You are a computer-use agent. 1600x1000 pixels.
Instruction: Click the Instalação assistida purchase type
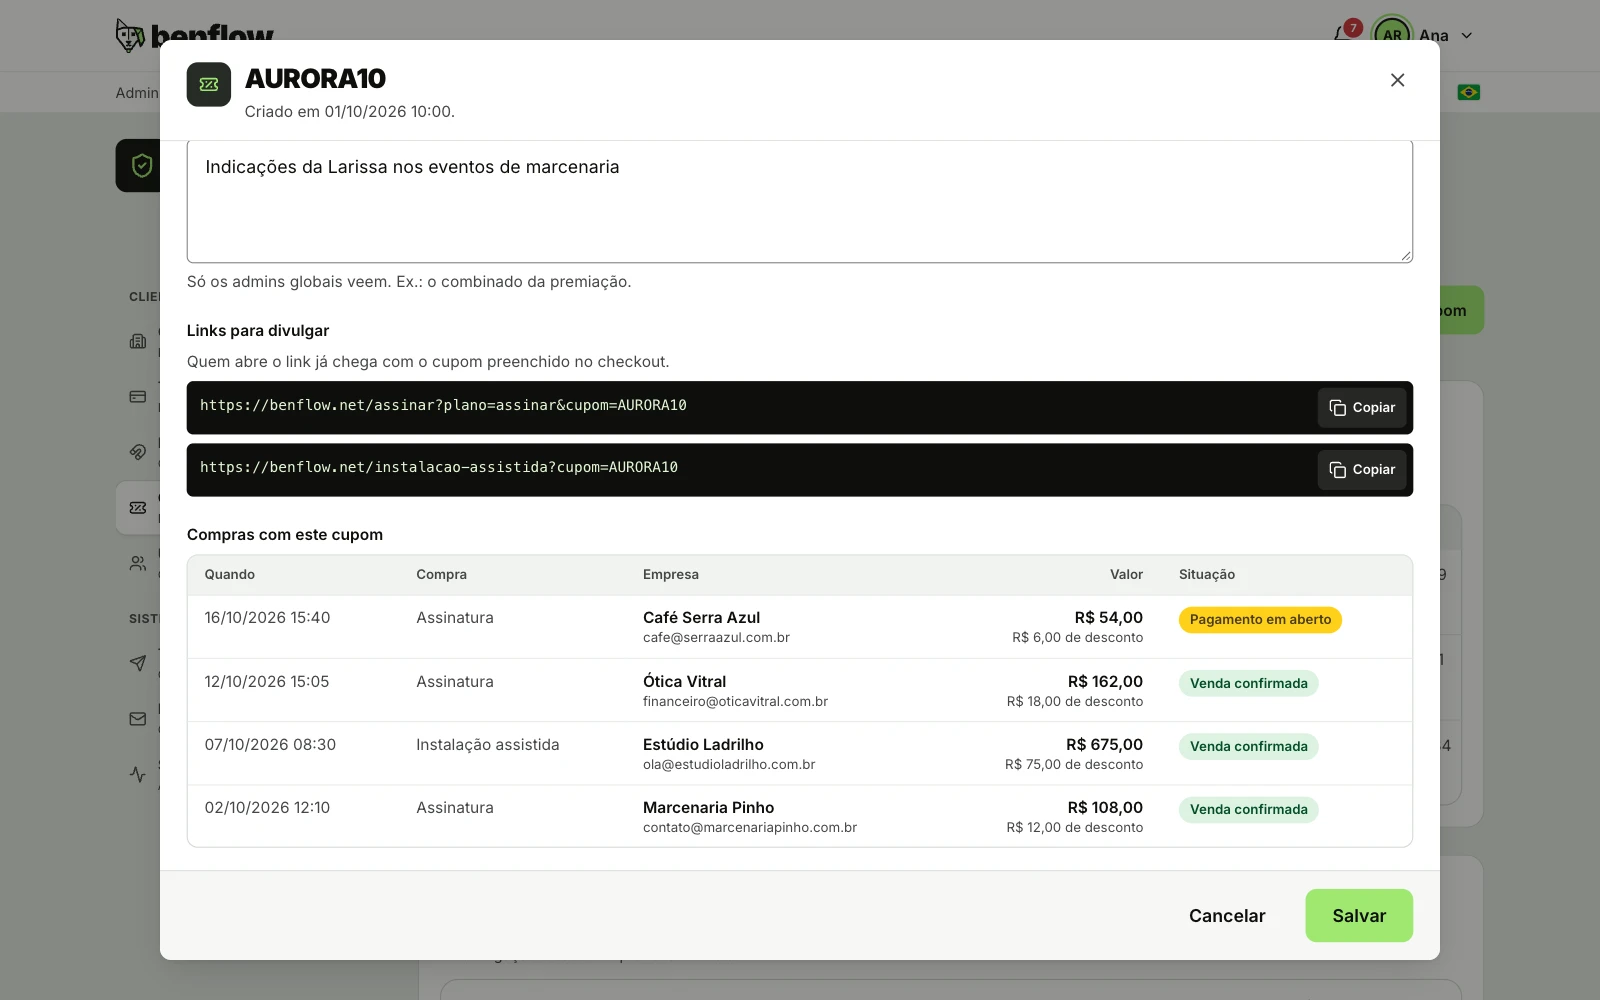[x=488, y=745]
